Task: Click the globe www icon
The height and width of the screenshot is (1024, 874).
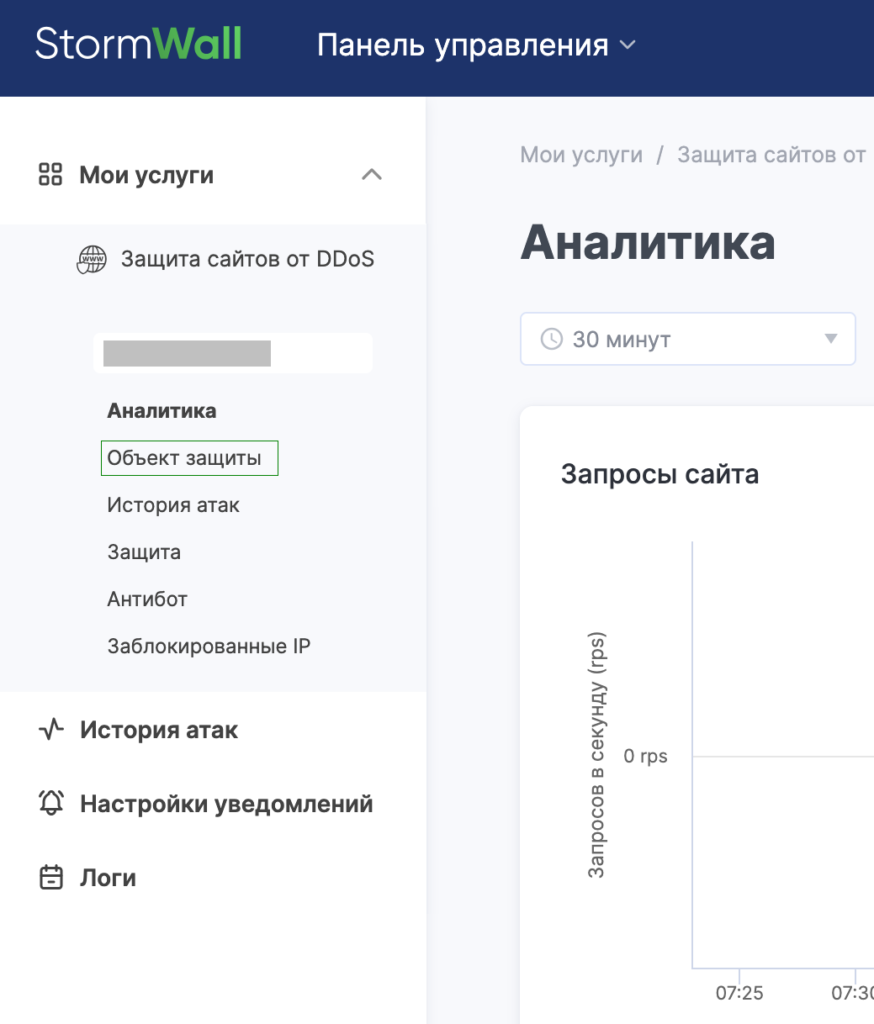Action: pos(92,259)
